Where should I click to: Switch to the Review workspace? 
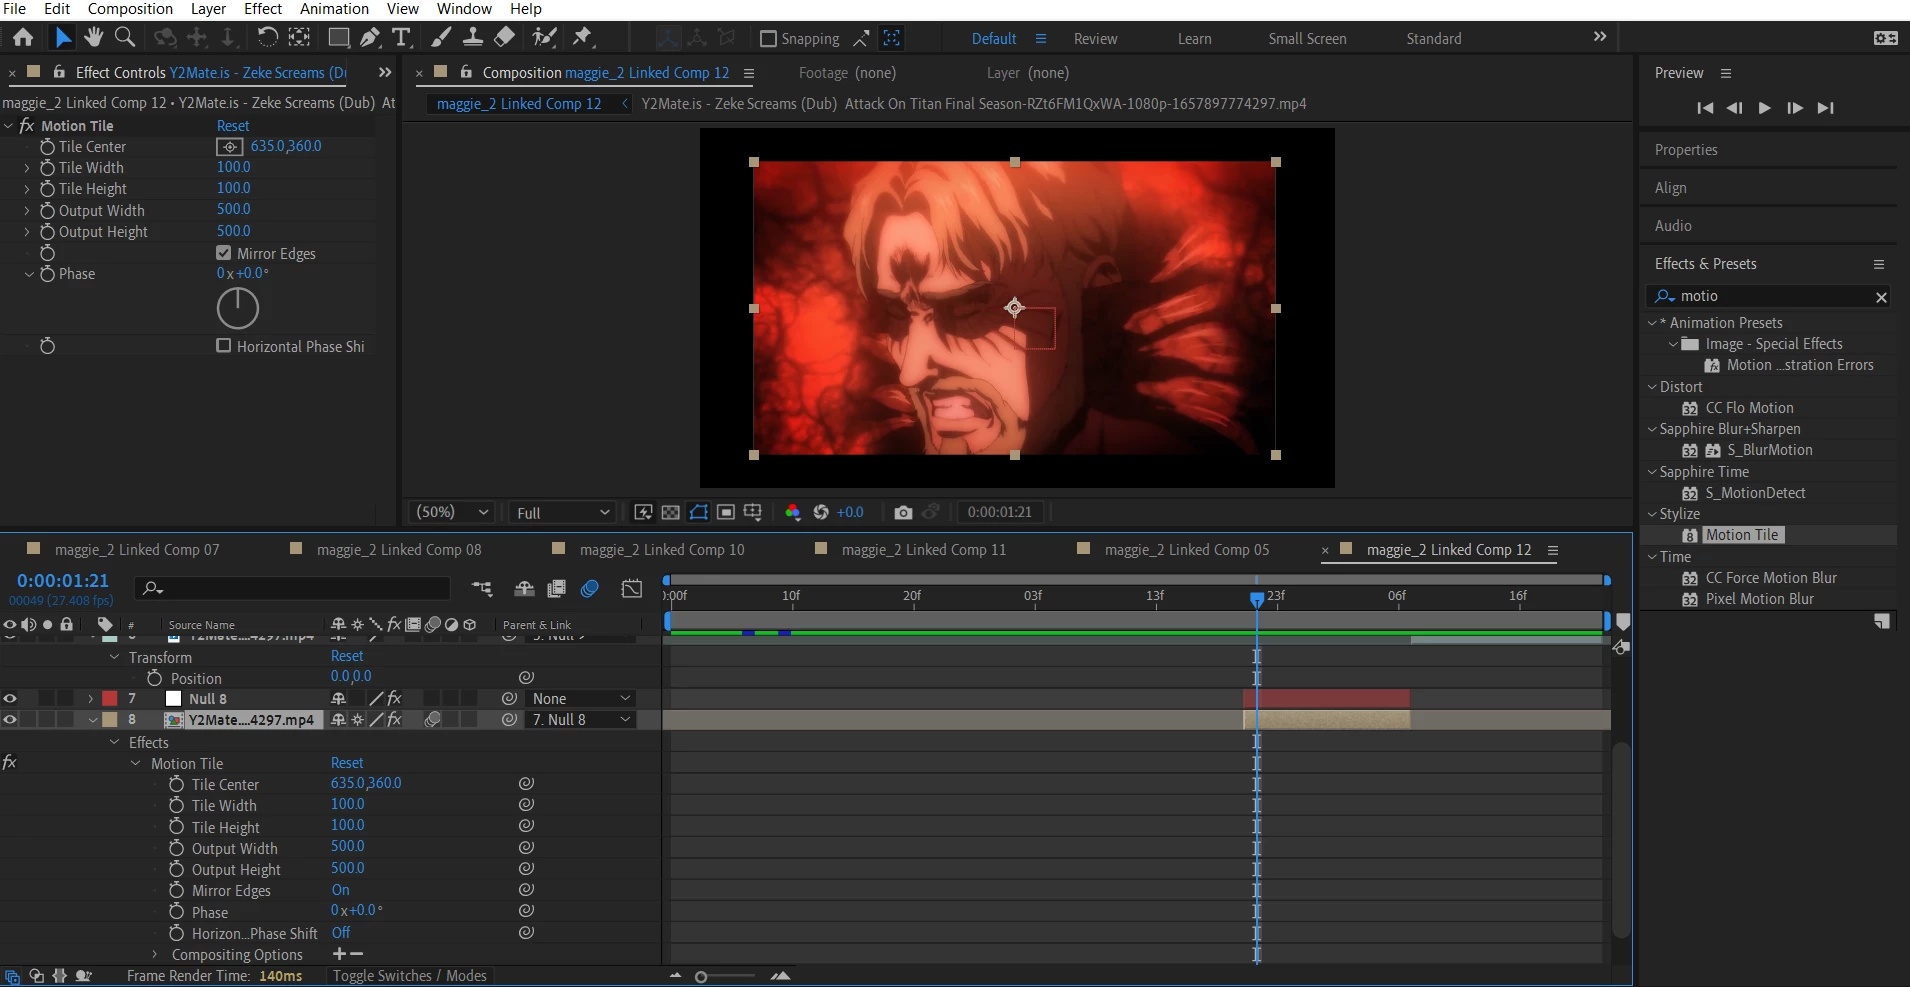(1095, 39)
